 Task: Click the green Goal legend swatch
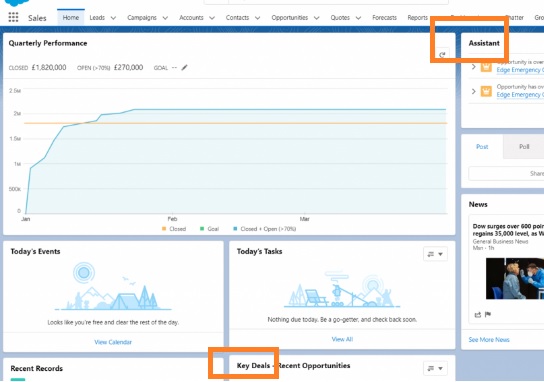202,229
